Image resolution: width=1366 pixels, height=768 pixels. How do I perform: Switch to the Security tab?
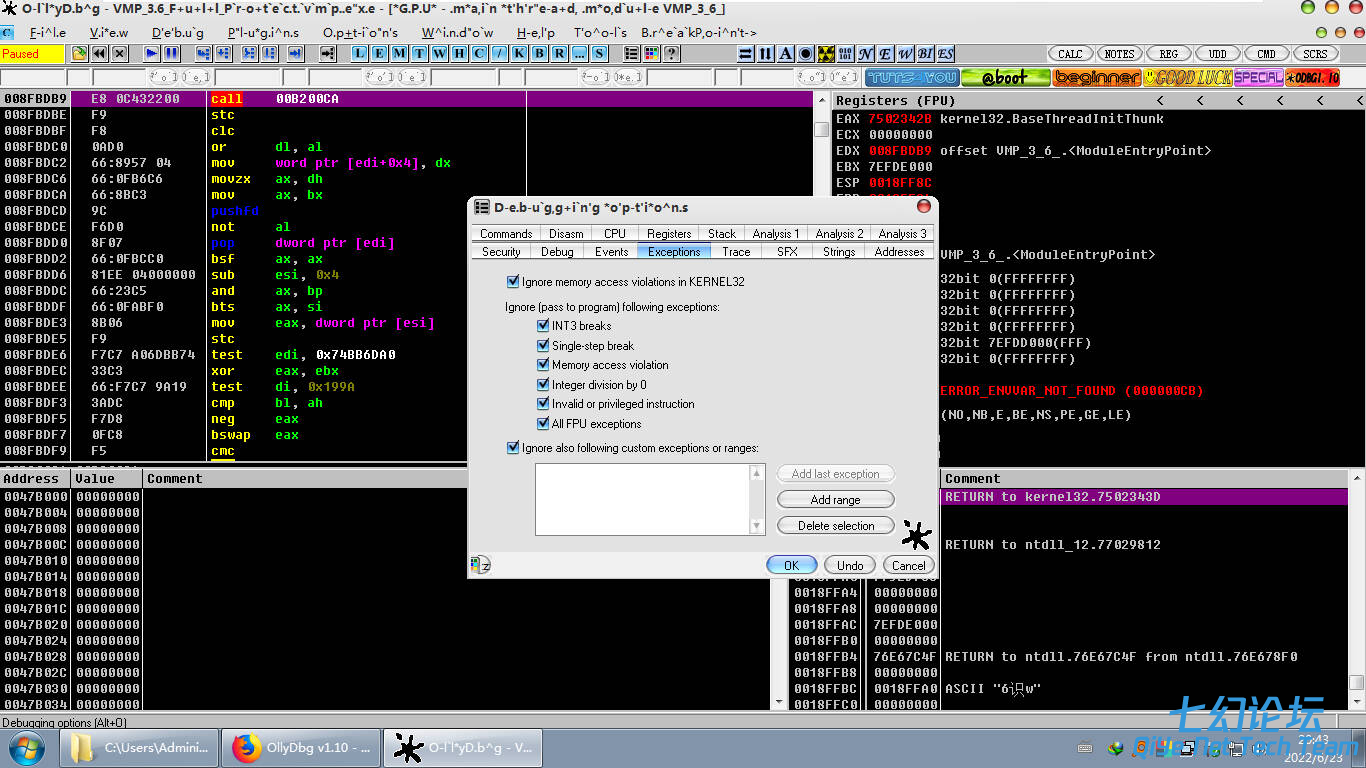(x=501, y=252)
